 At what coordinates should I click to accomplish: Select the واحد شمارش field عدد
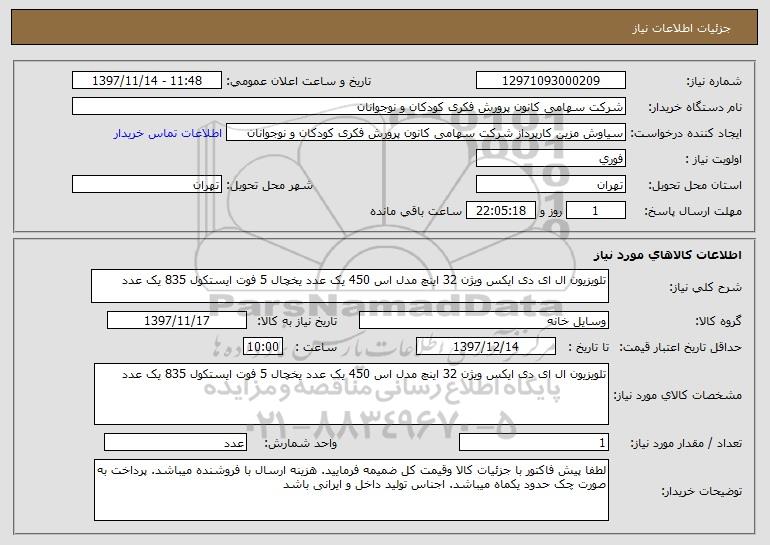click(x=175, y=442)
